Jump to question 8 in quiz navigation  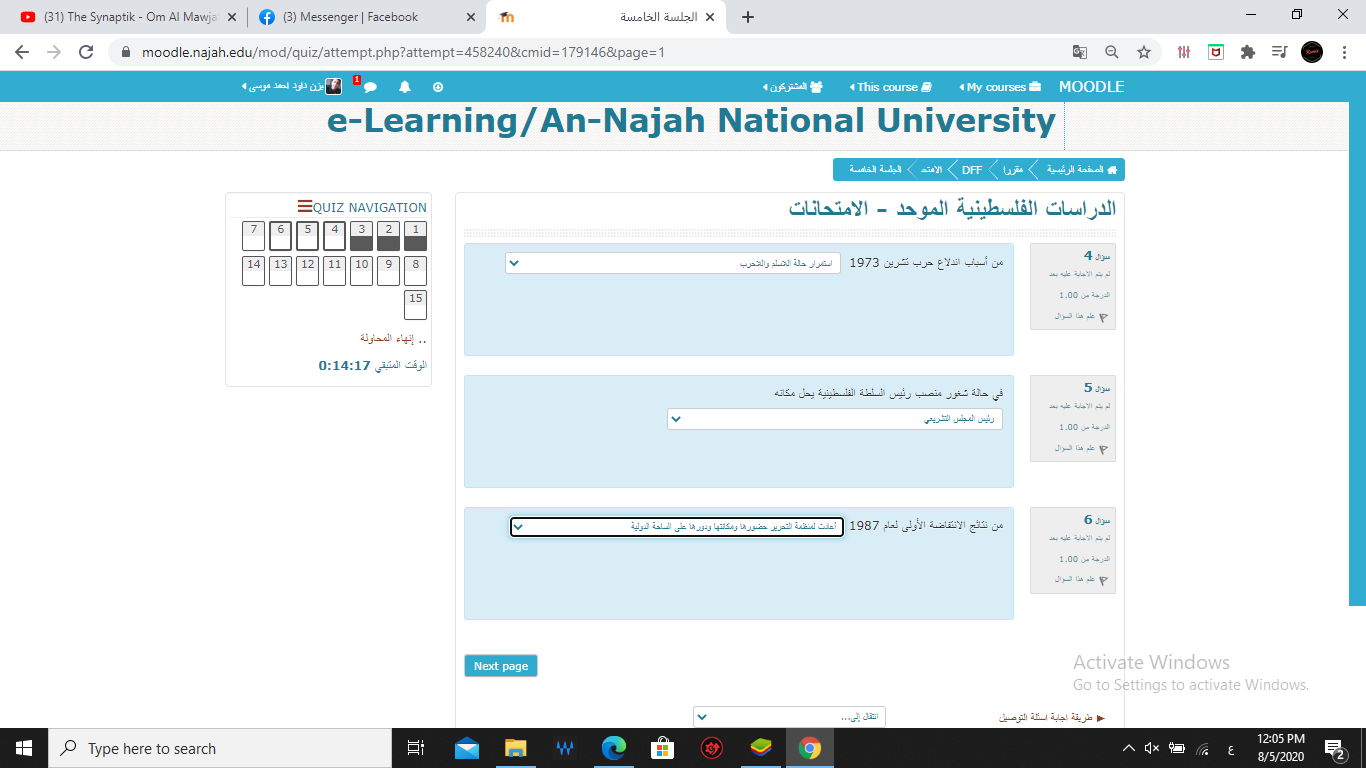(x=415, y=271)
